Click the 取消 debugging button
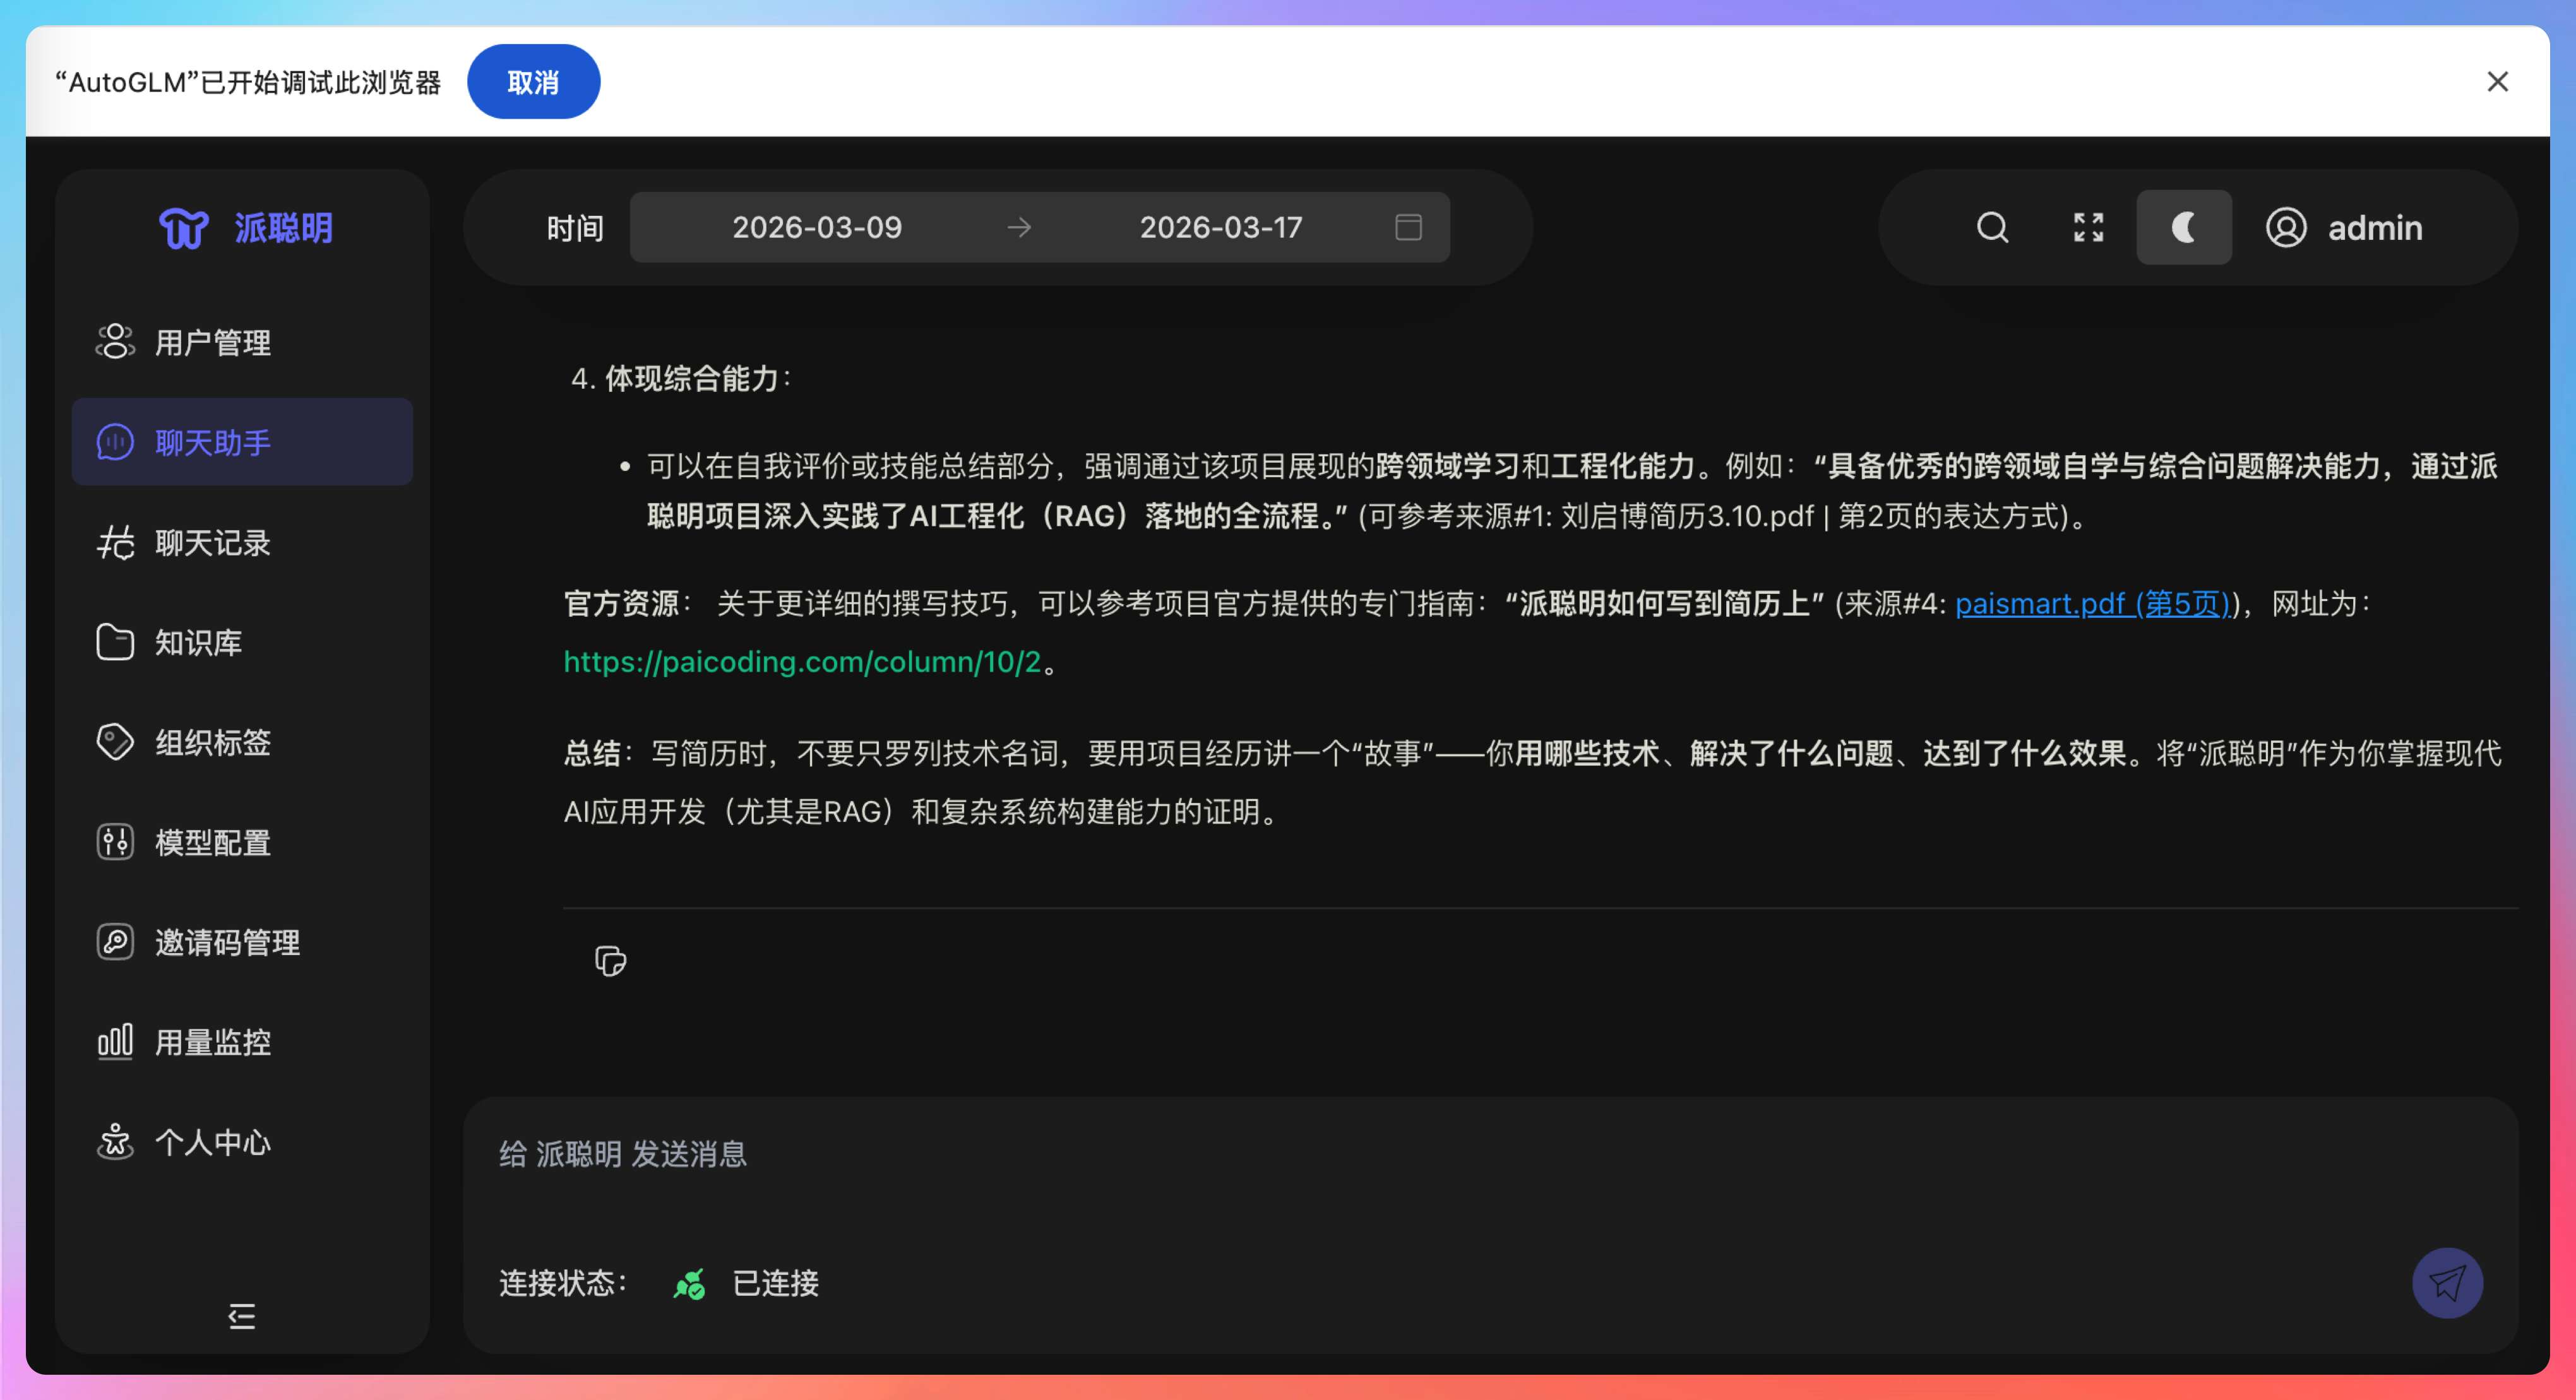This screenshot has width=2576, height=1400. pyautogui.click(x=533, y=82)
